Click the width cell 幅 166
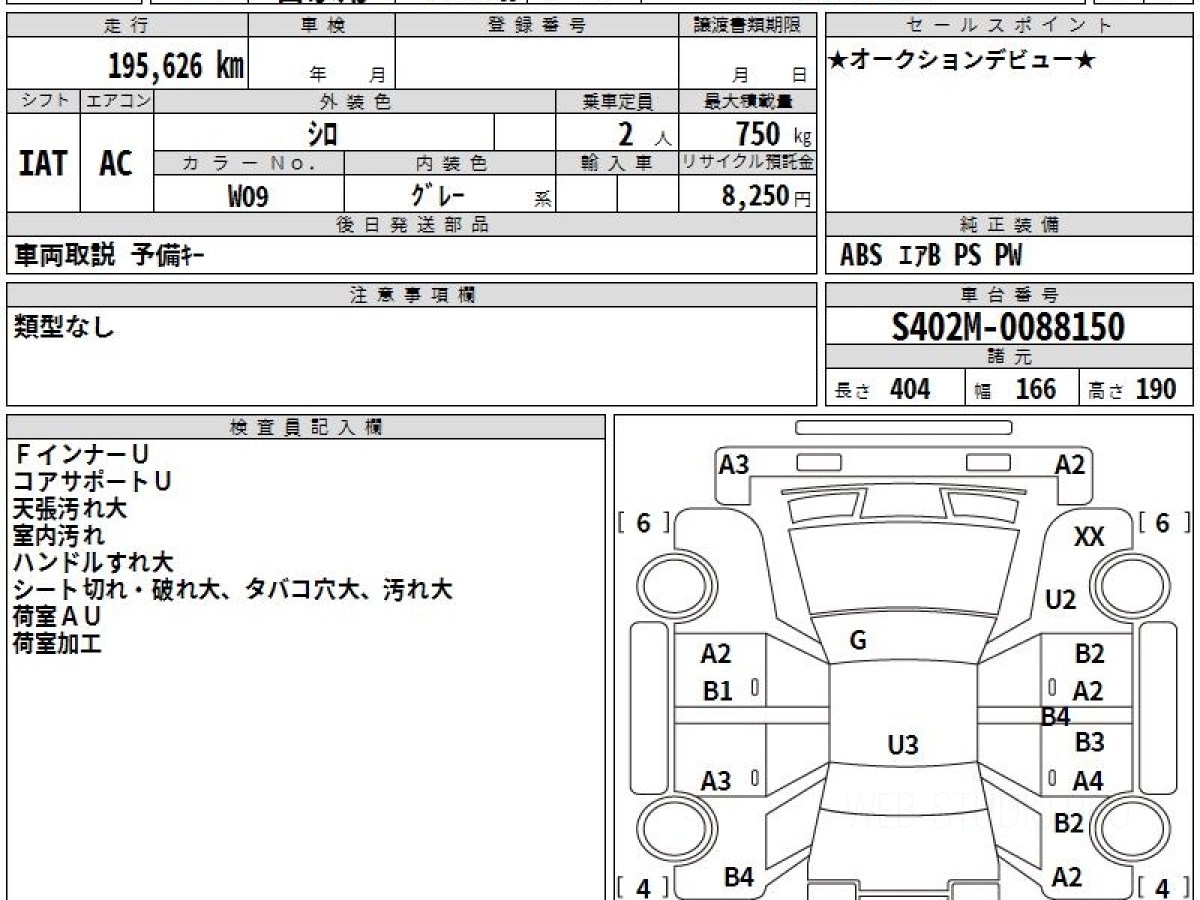 1022,389
